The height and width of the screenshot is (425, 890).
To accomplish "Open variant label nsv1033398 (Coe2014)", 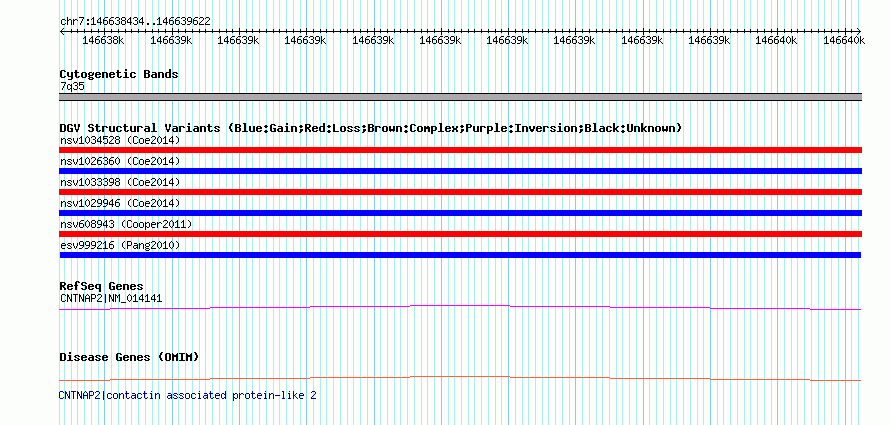I will pyautogui.click(x=120, y=182).
